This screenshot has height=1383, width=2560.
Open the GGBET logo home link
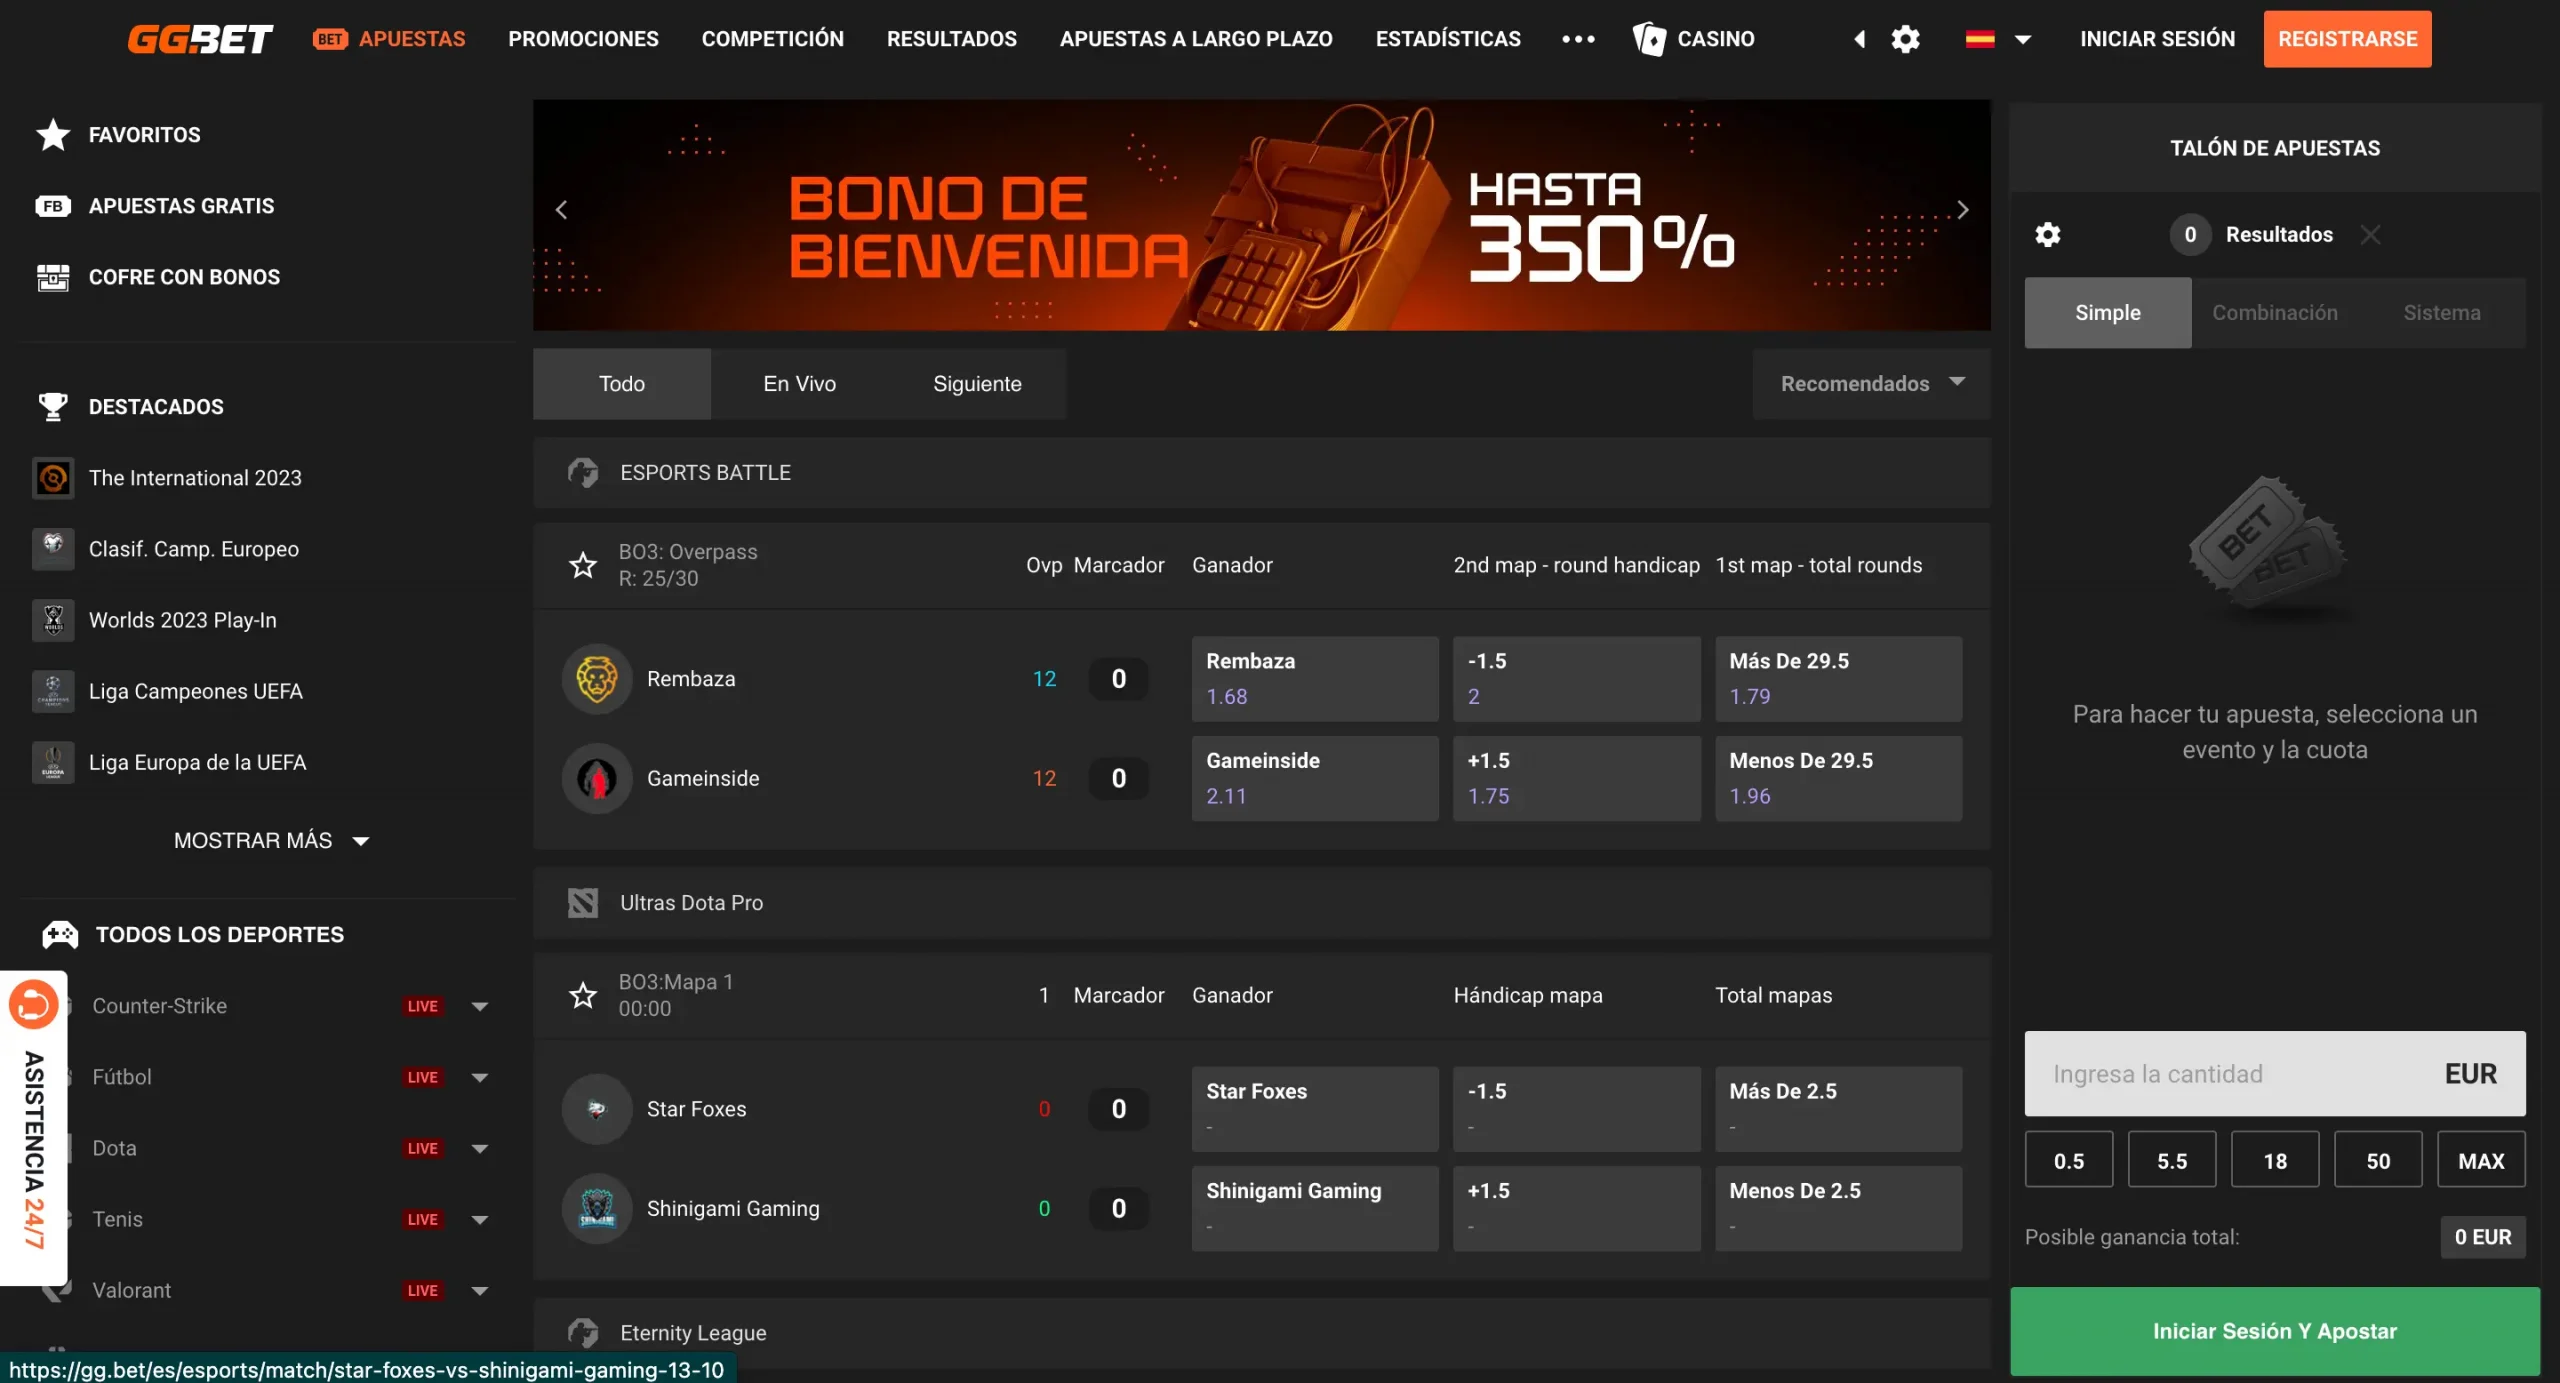[200, 39]
